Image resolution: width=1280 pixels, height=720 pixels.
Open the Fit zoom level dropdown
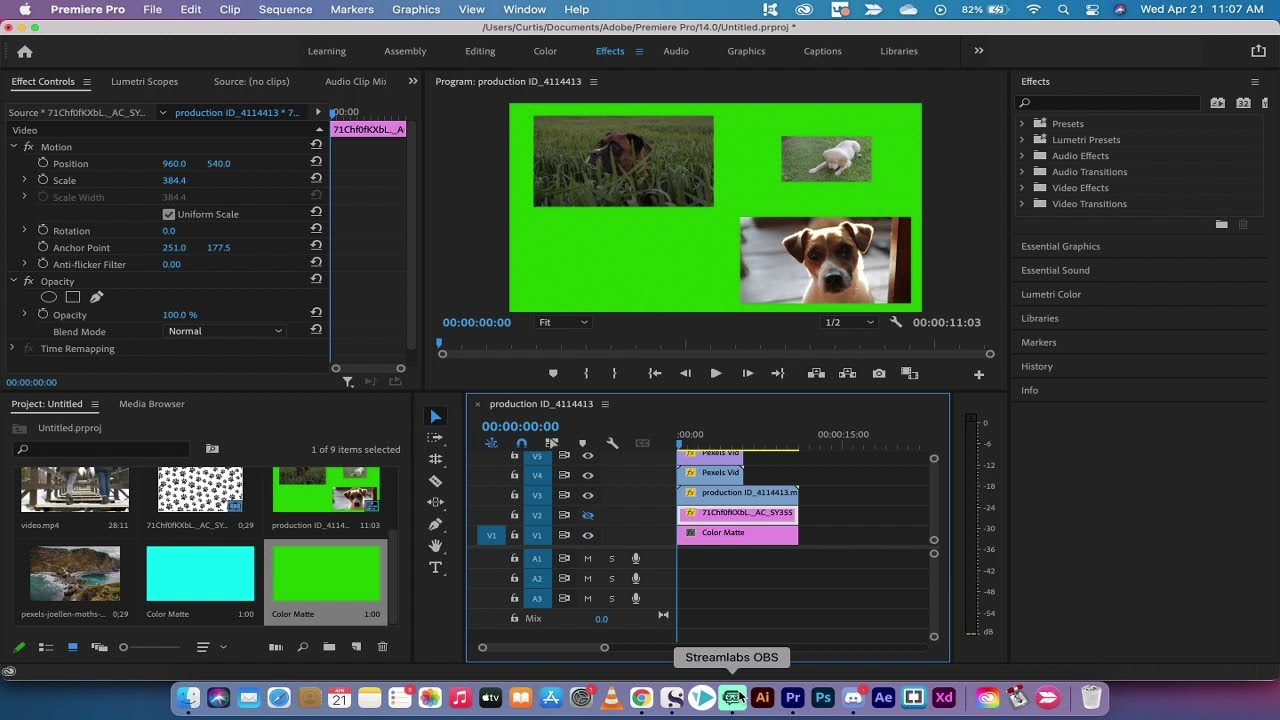pyautogui.click(x=562, y=322)
